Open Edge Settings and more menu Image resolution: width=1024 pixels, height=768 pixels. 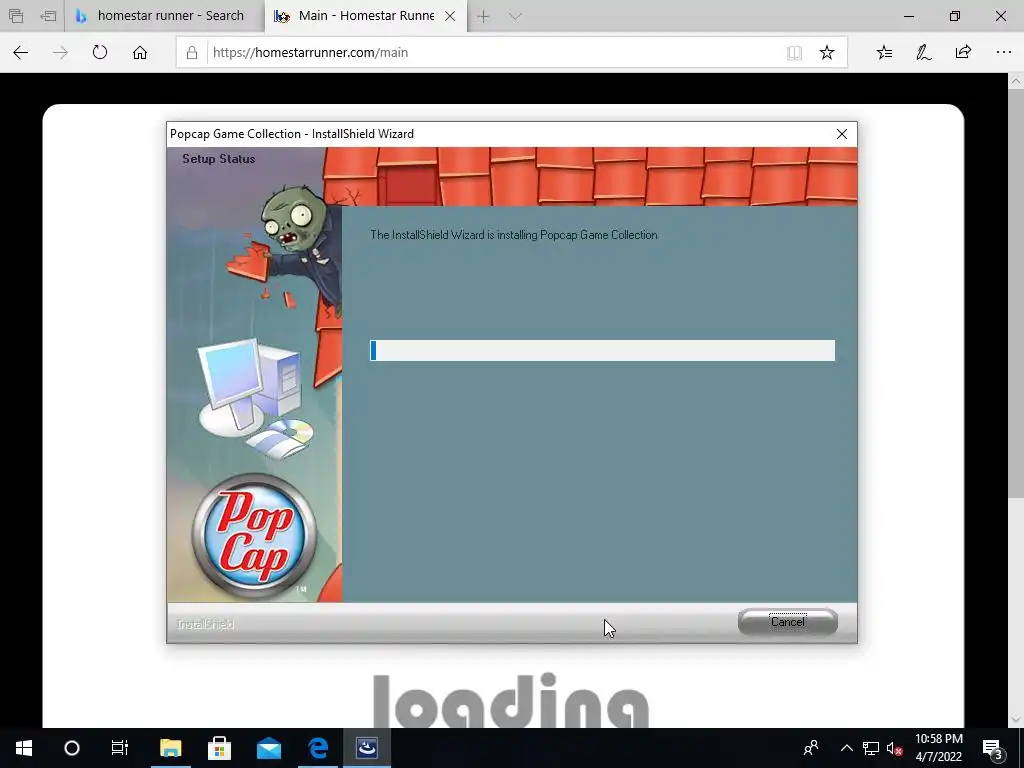click(x=1004, y=52)
